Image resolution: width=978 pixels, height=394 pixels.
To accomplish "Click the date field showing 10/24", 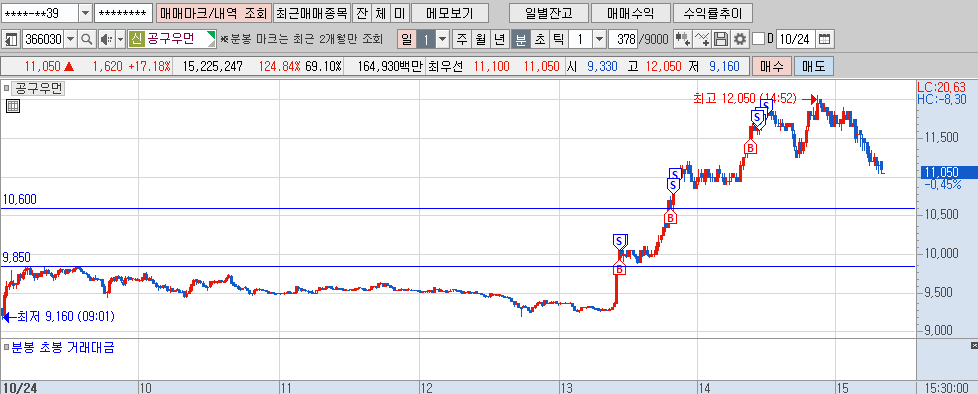I will (x=795, y=39).
